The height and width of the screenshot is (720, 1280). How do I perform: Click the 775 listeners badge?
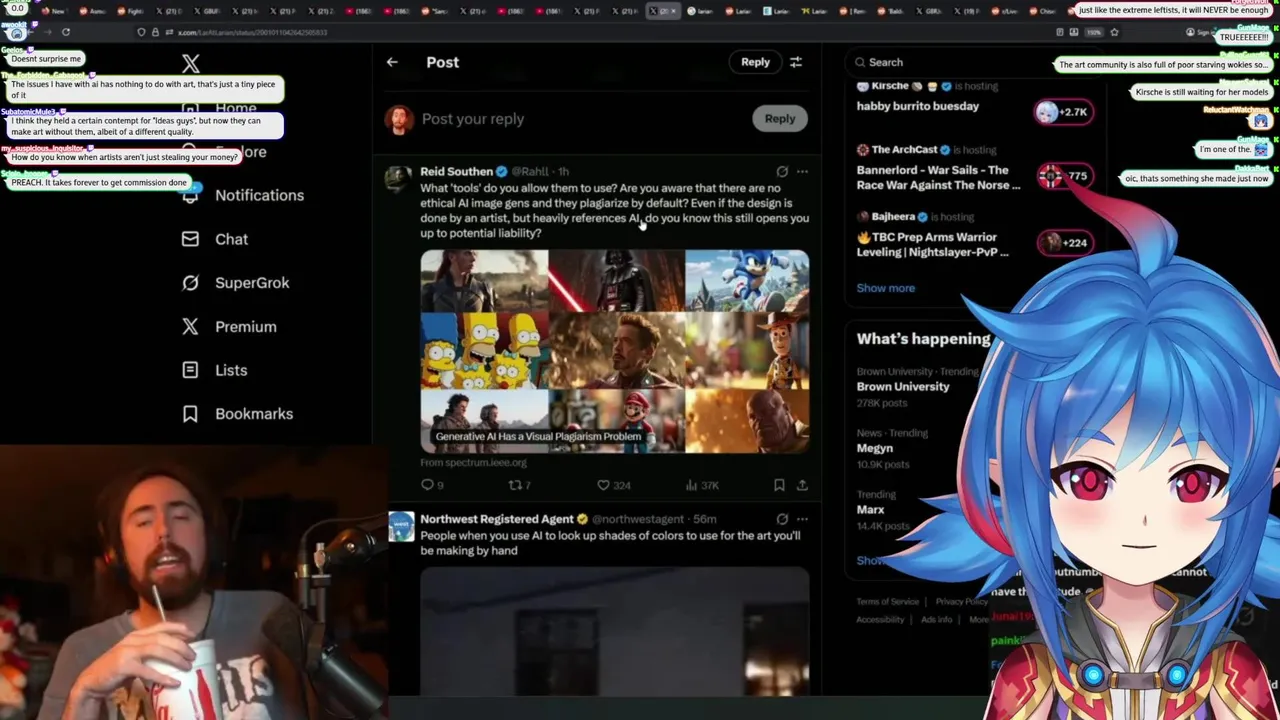tap(1063, 176)
